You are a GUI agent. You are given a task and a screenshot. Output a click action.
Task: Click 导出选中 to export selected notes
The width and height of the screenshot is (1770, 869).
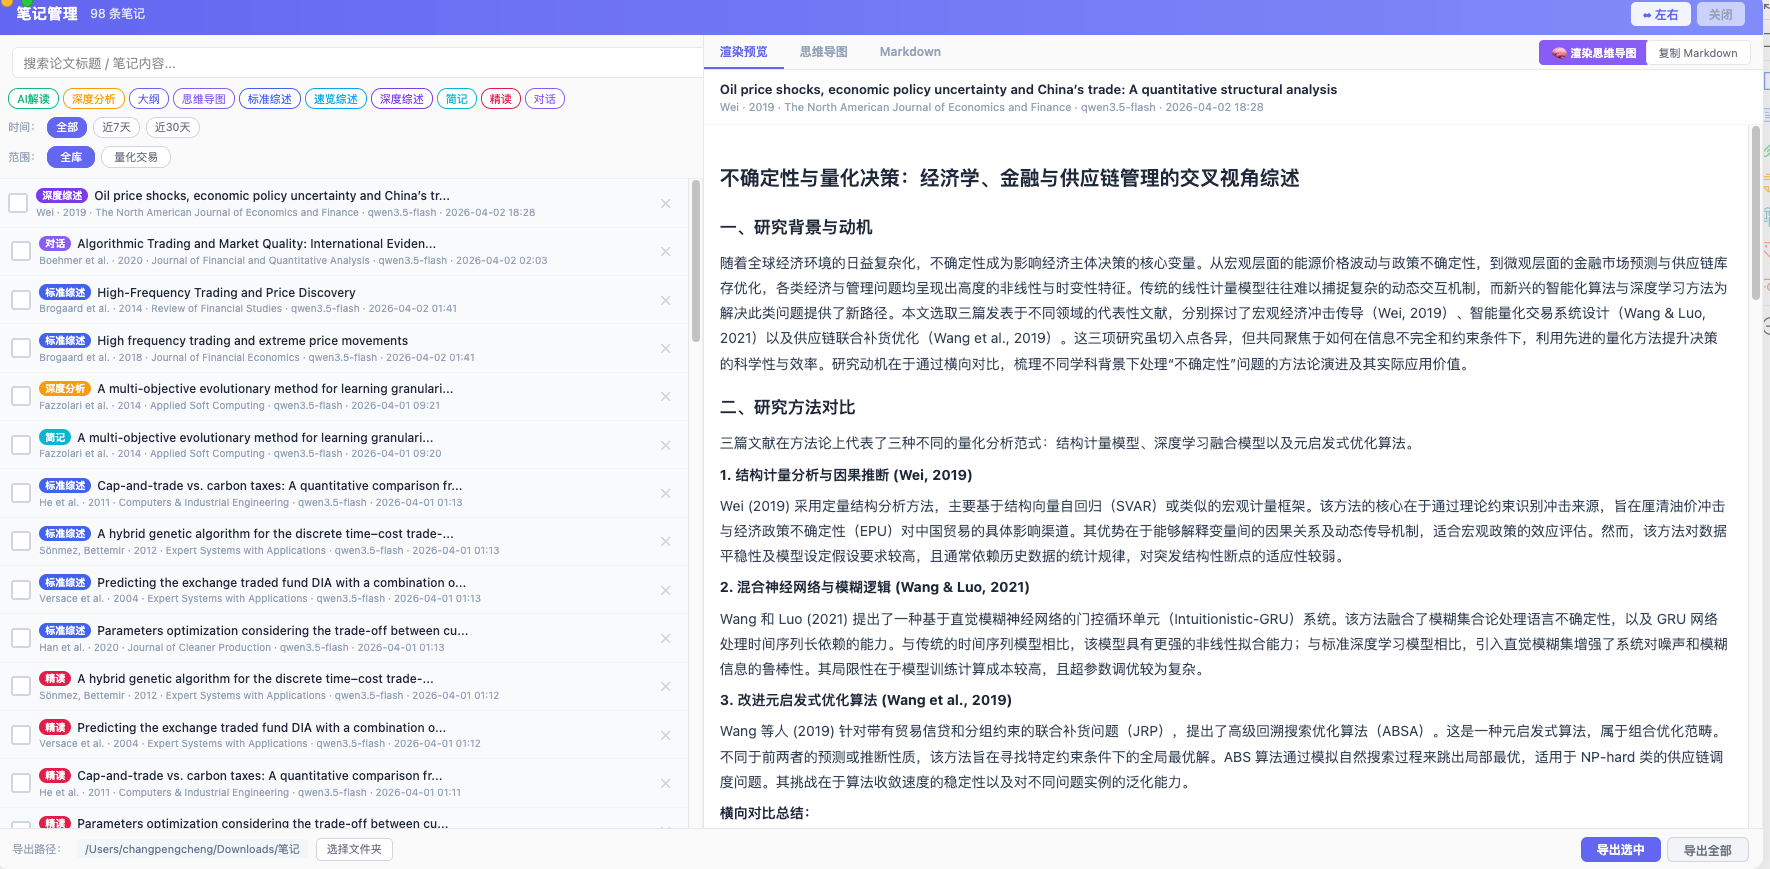(x=1620, y=850)
